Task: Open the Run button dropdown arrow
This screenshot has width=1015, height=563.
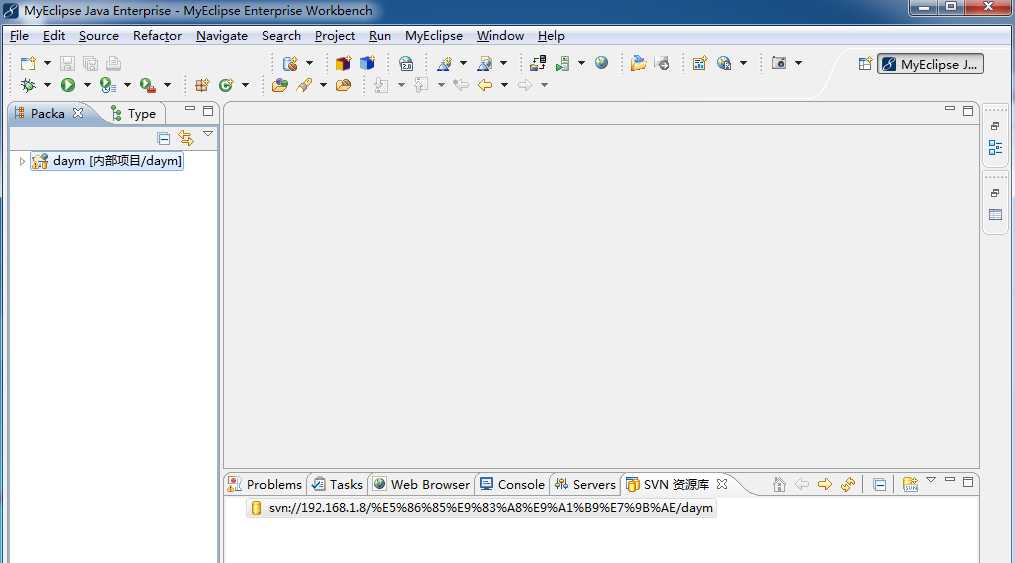Action: pos(87,85)
